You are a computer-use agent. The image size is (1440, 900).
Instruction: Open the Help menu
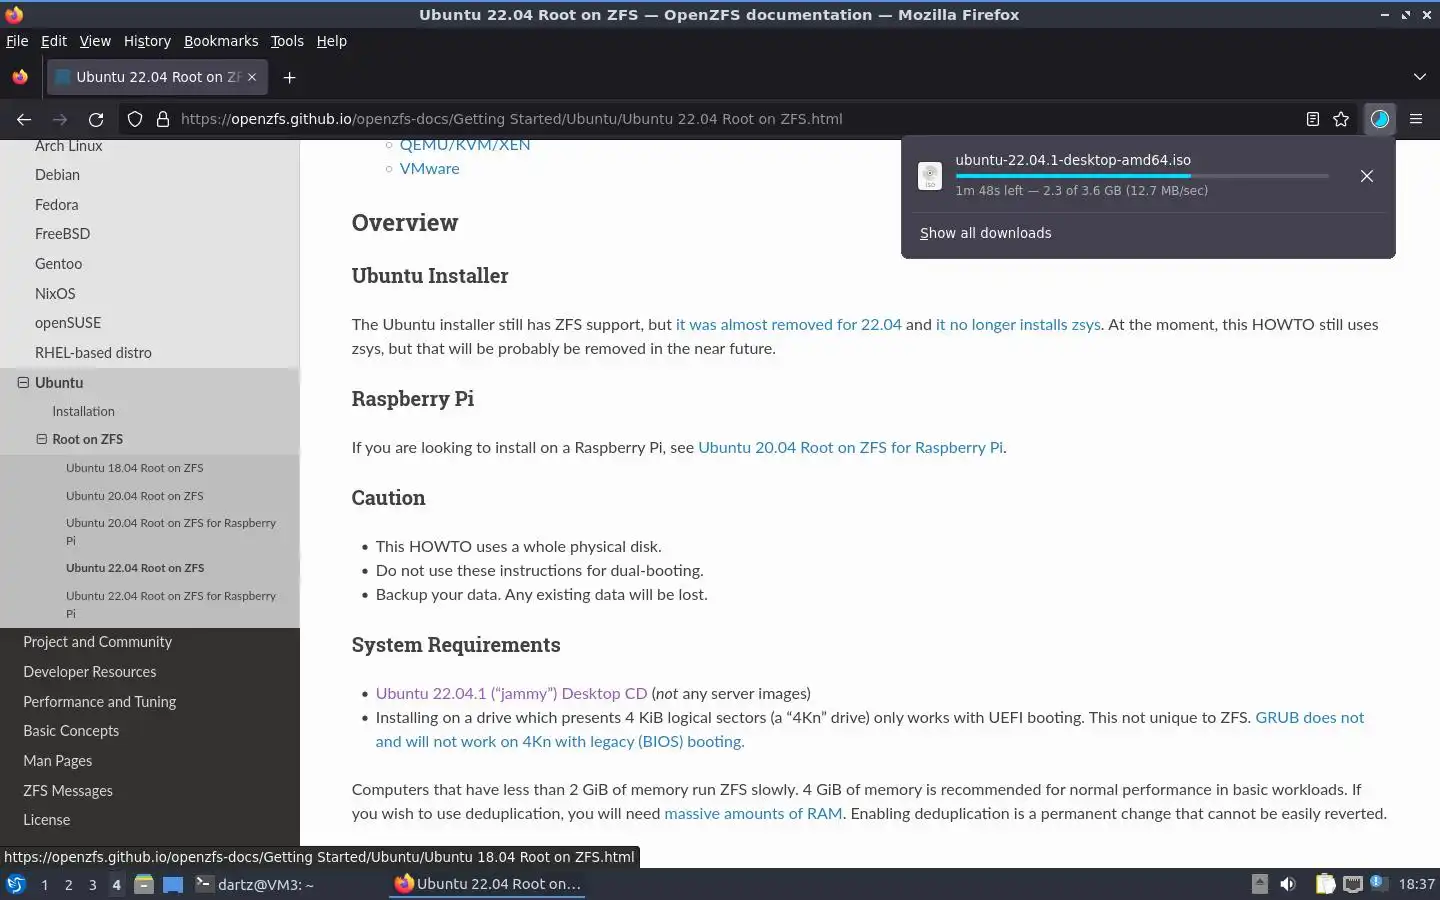click(x=332, y=41)
